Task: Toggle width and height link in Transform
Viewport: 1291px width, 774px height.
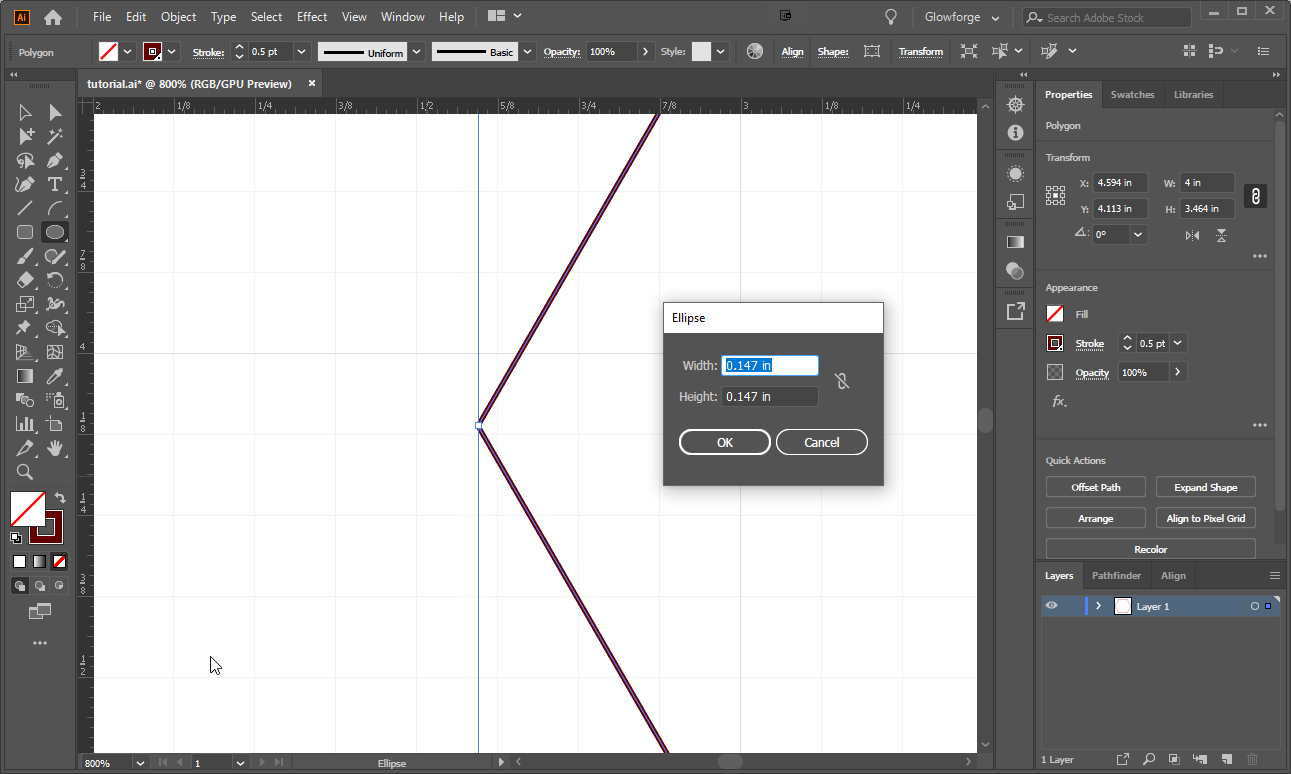Action: coord(1256,196)
